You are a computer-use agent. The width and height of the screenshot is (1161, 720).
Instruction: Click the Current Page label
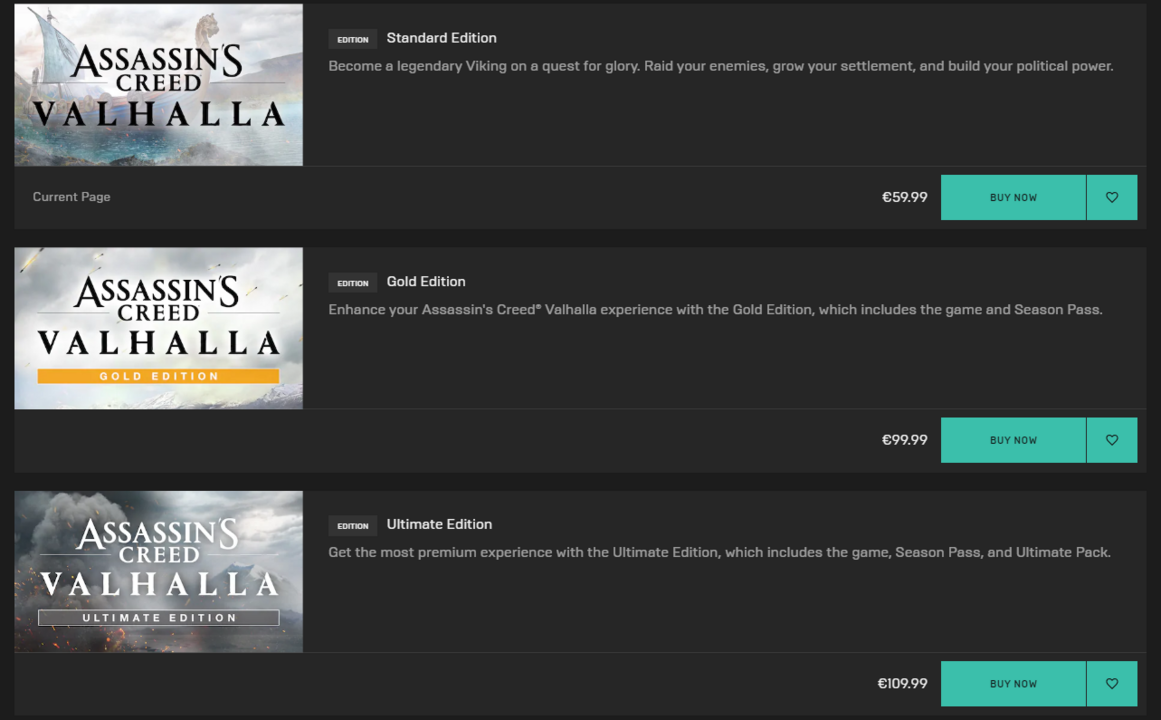click(x=71, y=197)
